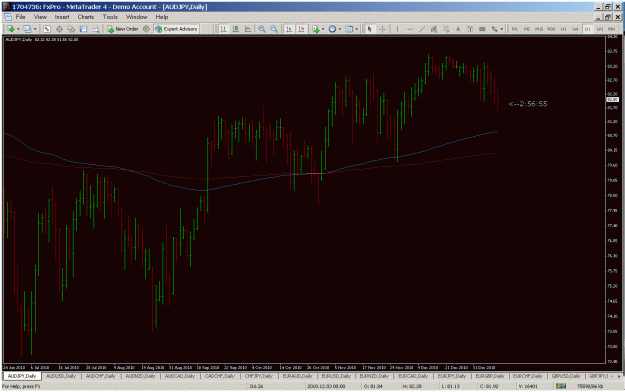Select the Fibonacci Retracement tool
625x392 pixels.
[446, 29]
